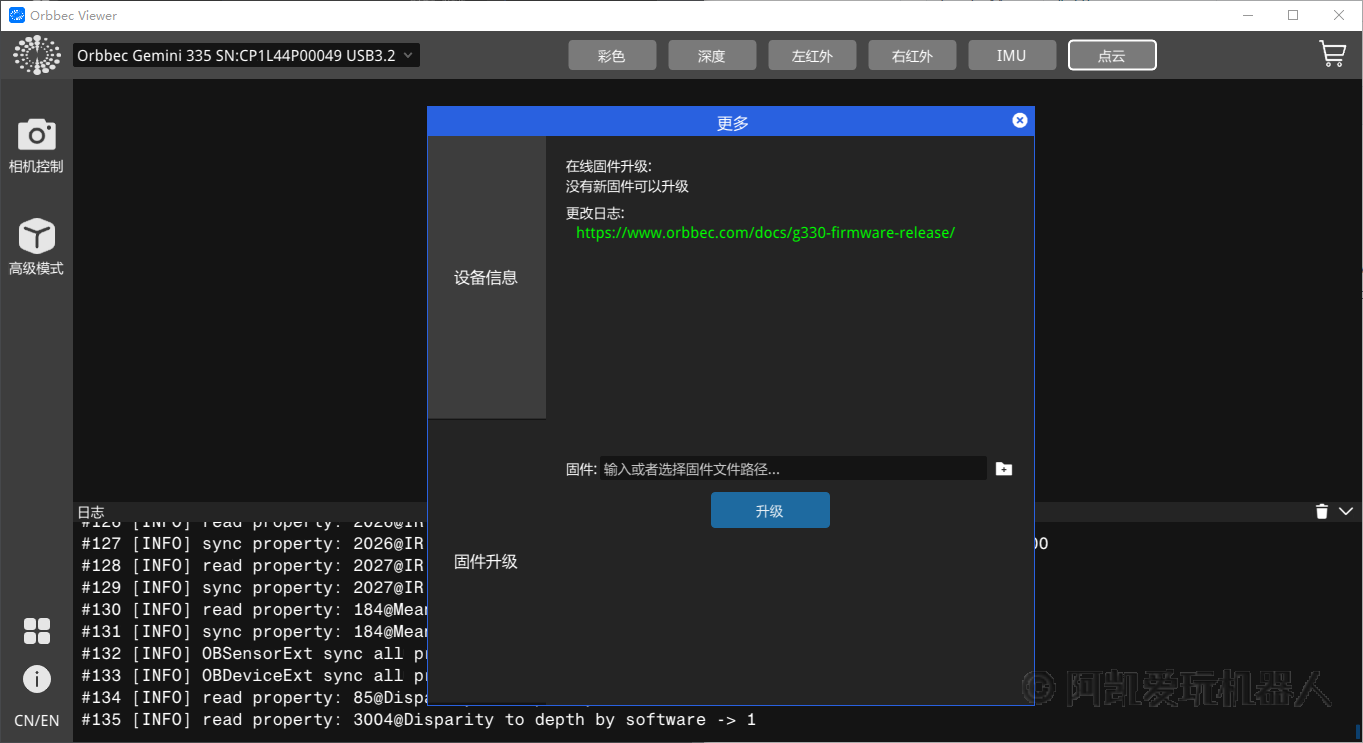The width and height of the screenshot is (1363, 743).
Task: Open the 相机控制 camera control panel
Action: (x=36, y=146)
